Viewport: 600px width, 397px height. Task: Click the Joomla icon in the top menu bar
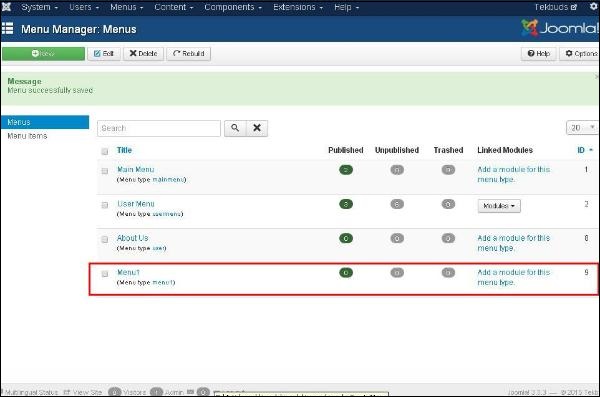[6, 7]
